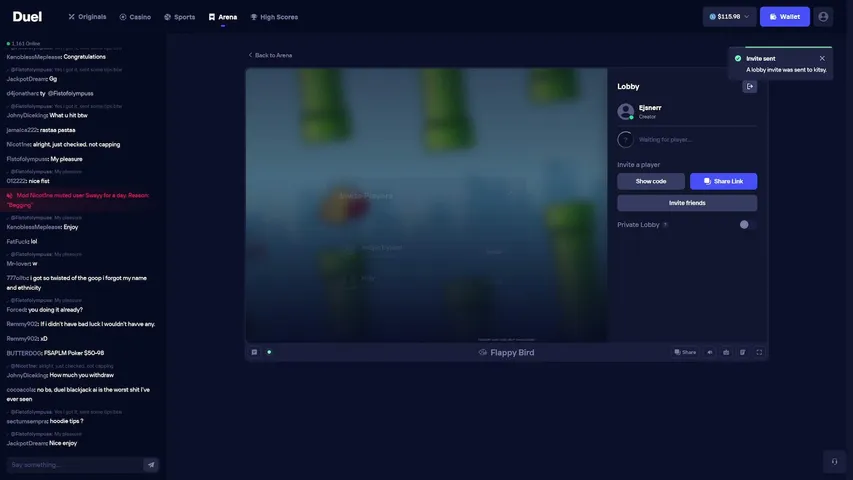Click the icon left of fullscreen

point(743,352)
